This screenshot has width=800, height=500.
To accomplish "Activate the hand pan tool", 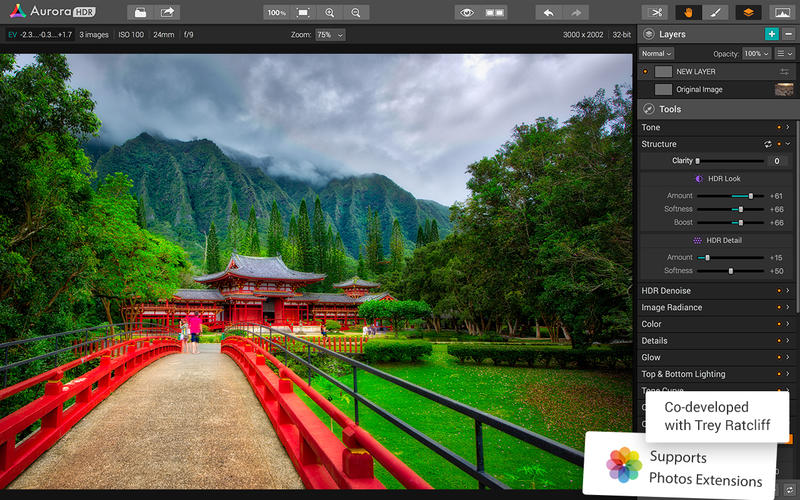I will point(688,12).
